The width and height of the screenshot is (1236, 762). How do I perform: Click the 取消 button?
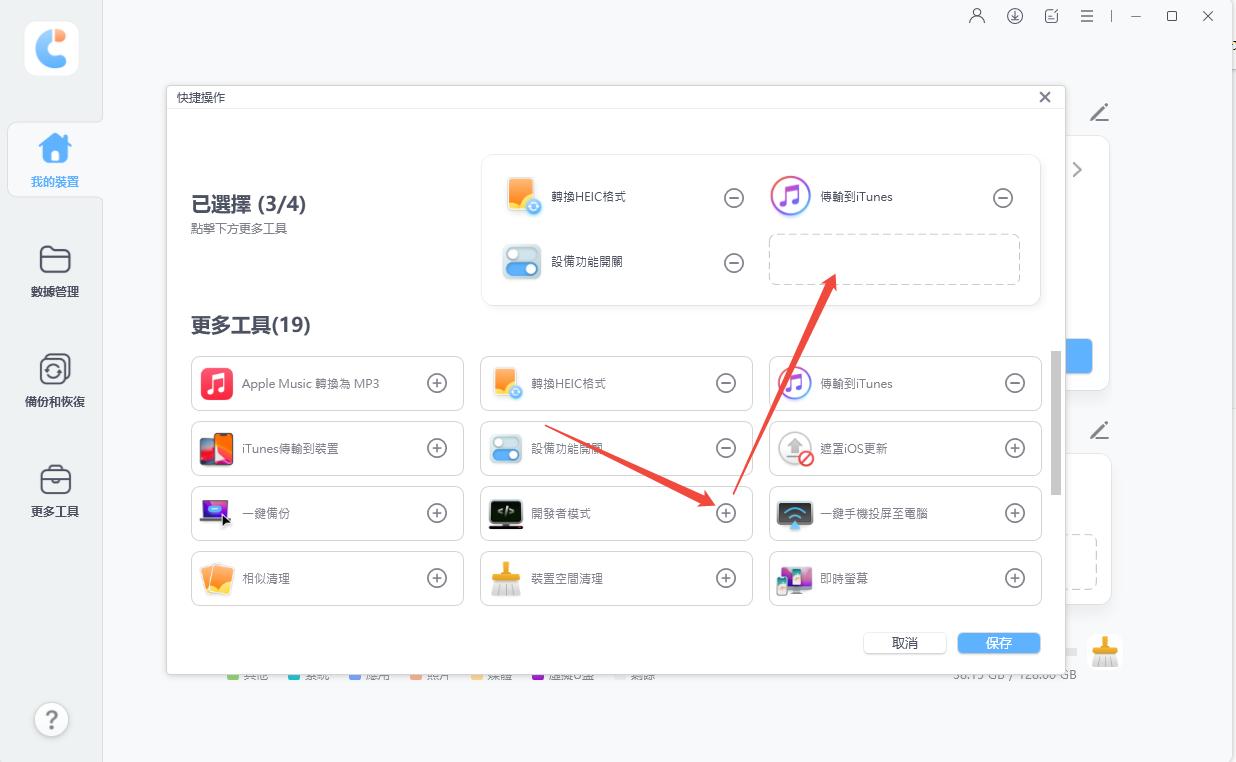click(905, 643)
